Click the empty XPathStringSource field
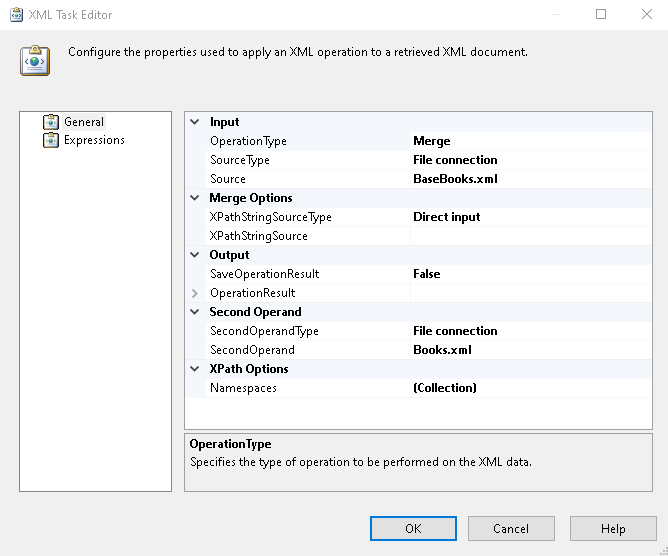 pos(530,236)
